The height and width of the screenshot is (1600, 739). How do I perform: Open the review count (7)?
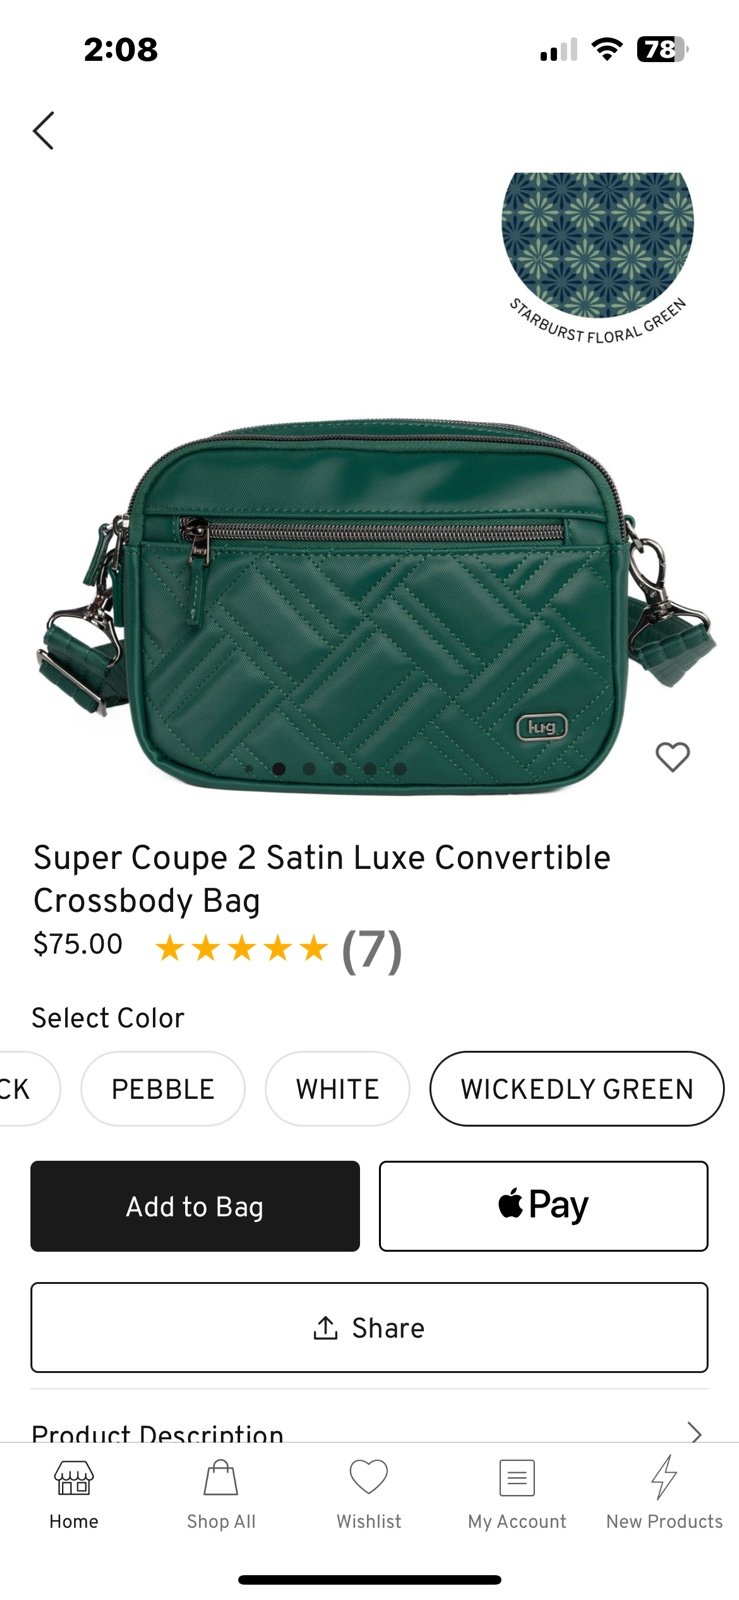click(x=372, y=950)
